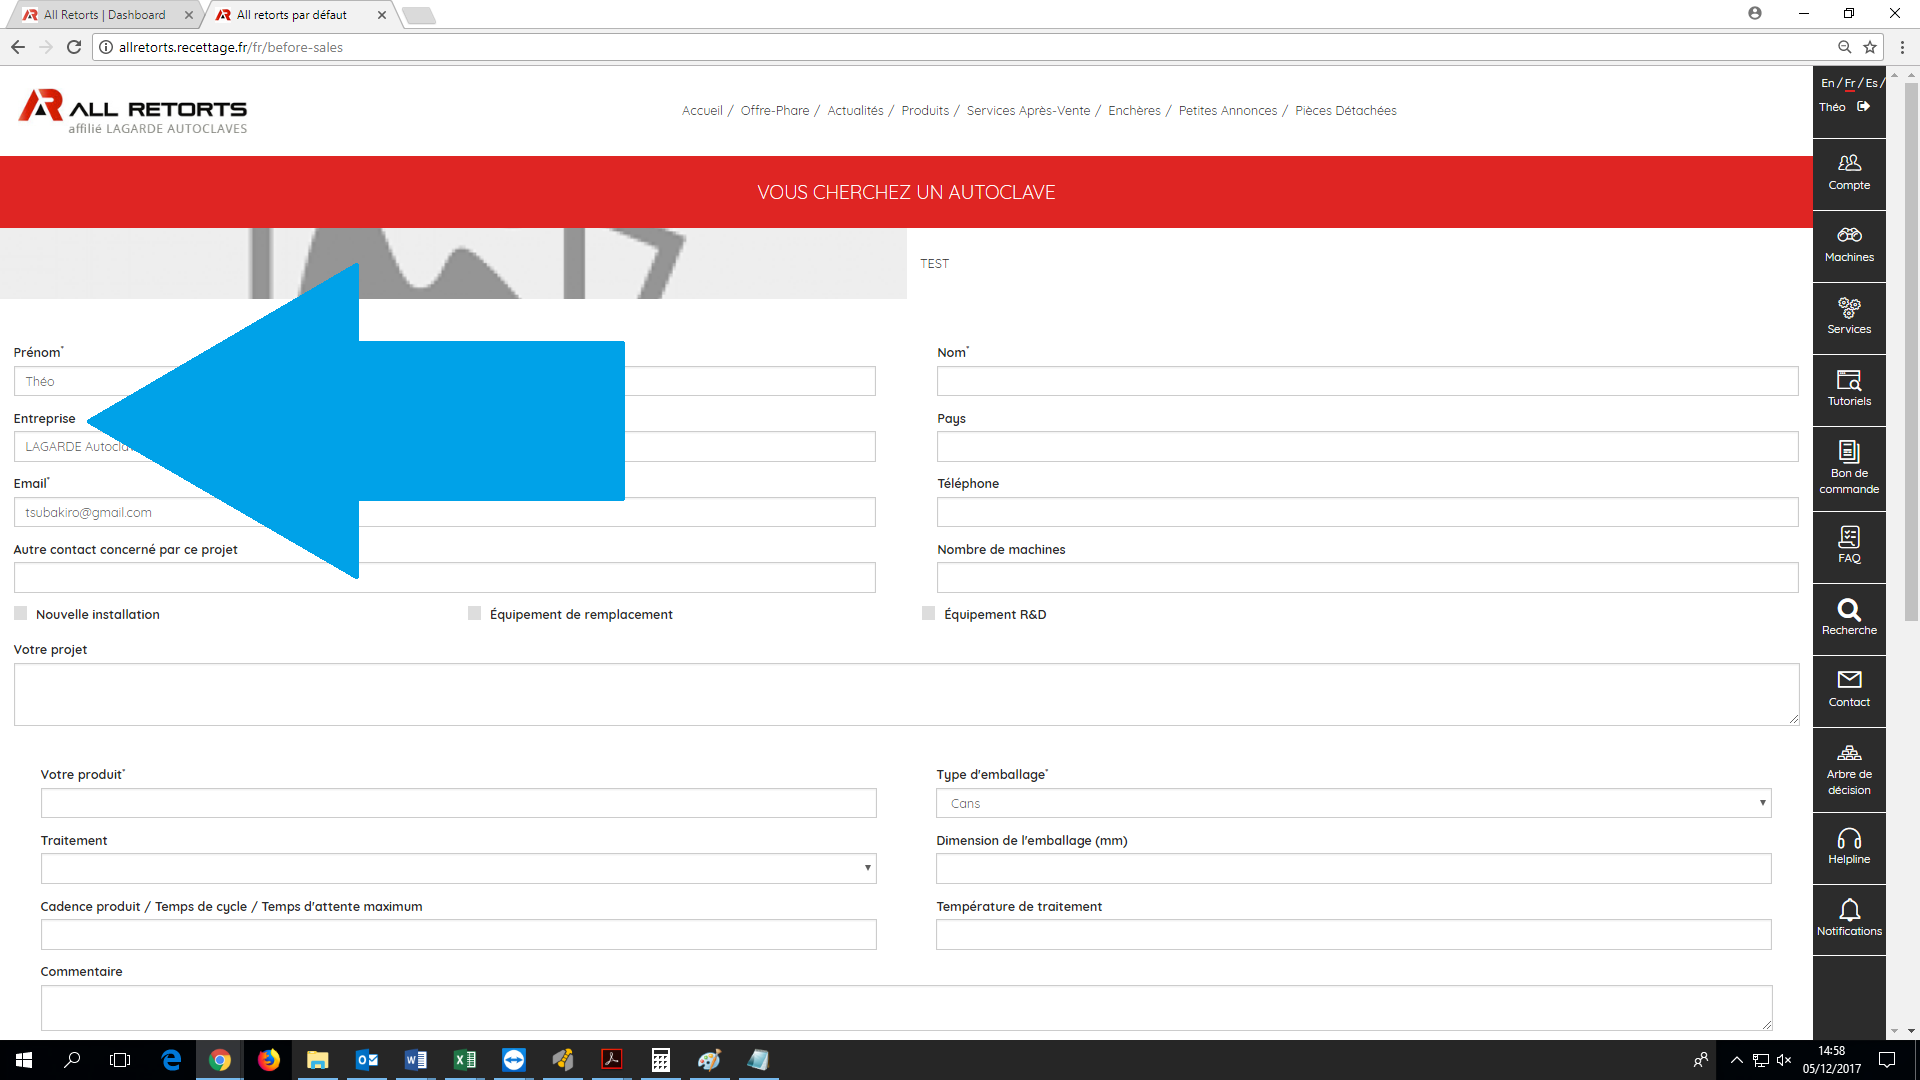This screenshot has width=1920, height=1080.
Task: Expand the Traitement dropdown
Action: (458, 868)
